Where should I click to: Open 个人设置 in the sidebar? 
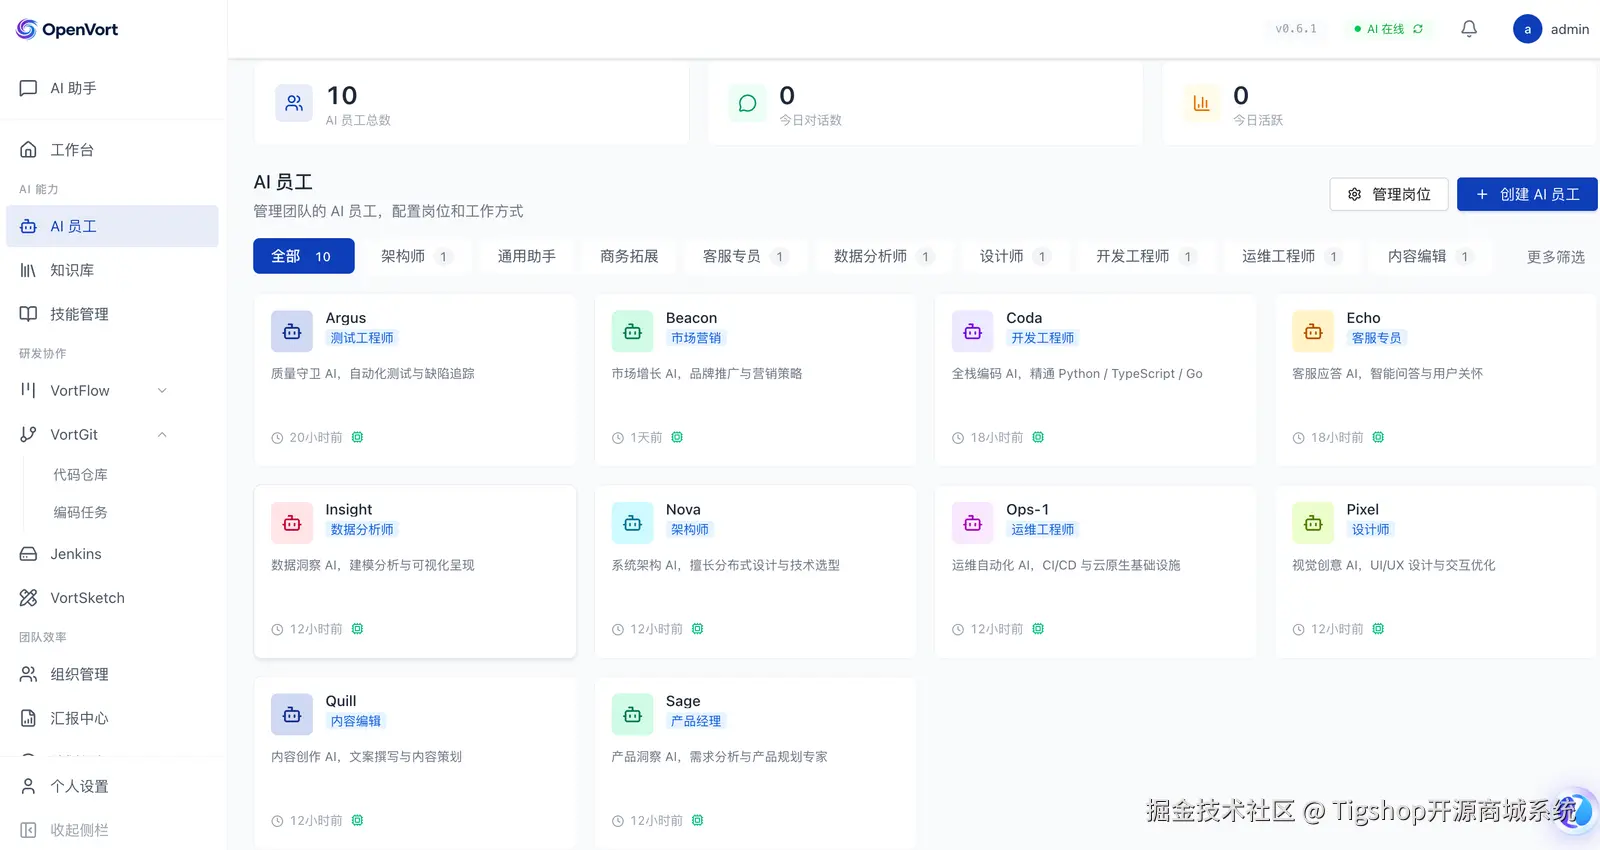pyautogui.click(x=112, y=787)
